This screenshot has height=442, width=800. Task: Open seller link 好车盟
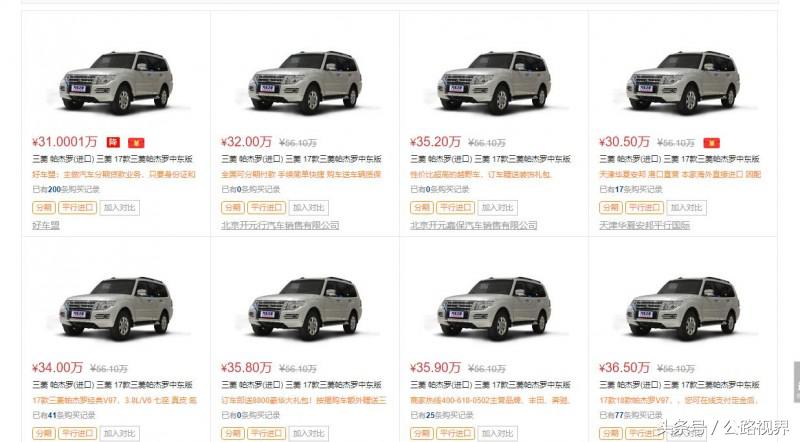pyautogui.click(x=46, y=225)
